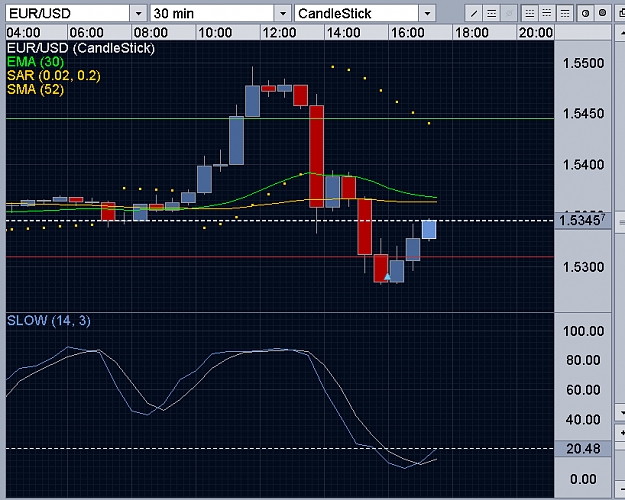Viewport: 625px width, 500px height.
Task: Click the EUR/USD symbol field
Action: coord(68,14)
